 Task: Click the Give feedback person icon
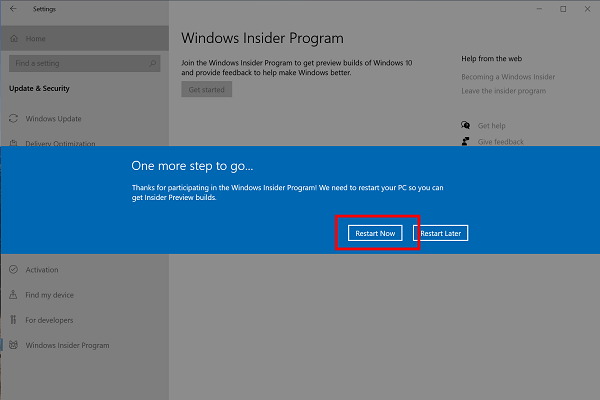coord(465,141)
